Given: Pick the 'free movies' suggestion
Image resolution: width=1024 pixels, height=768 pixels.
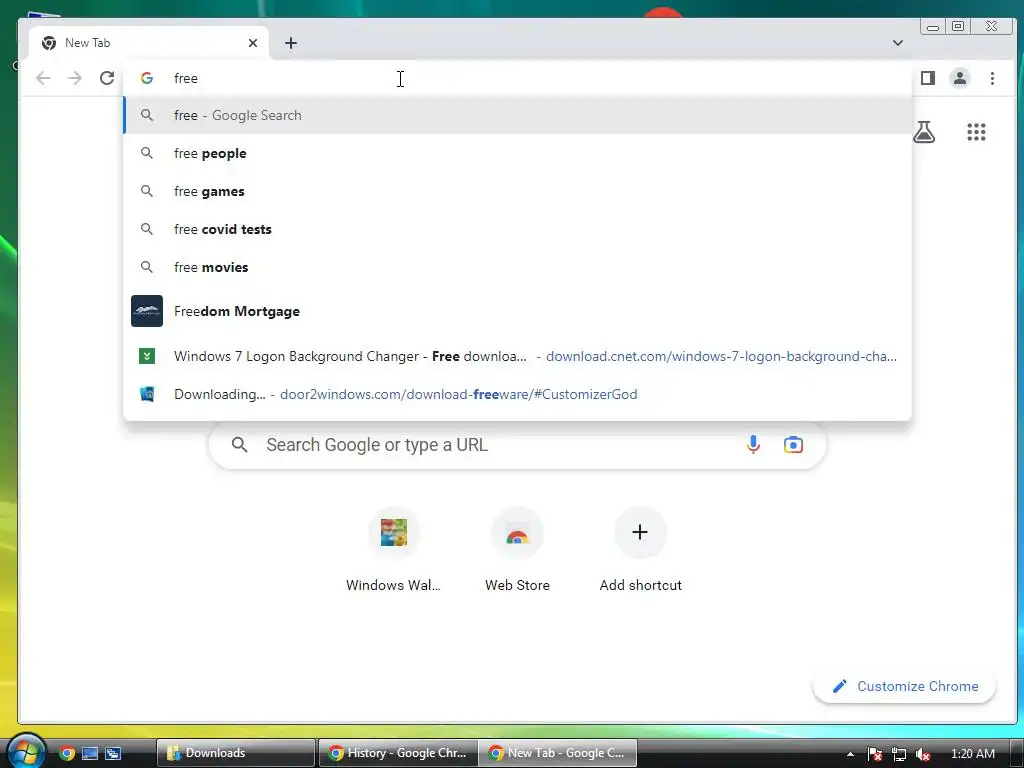Looking at the screenshot, I should (517, 267).
